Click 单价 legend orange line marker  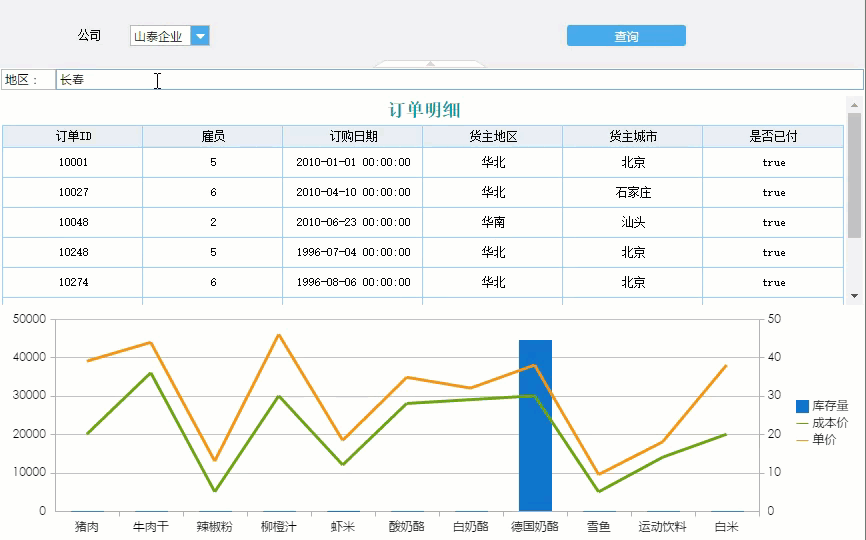coord(802,440)
